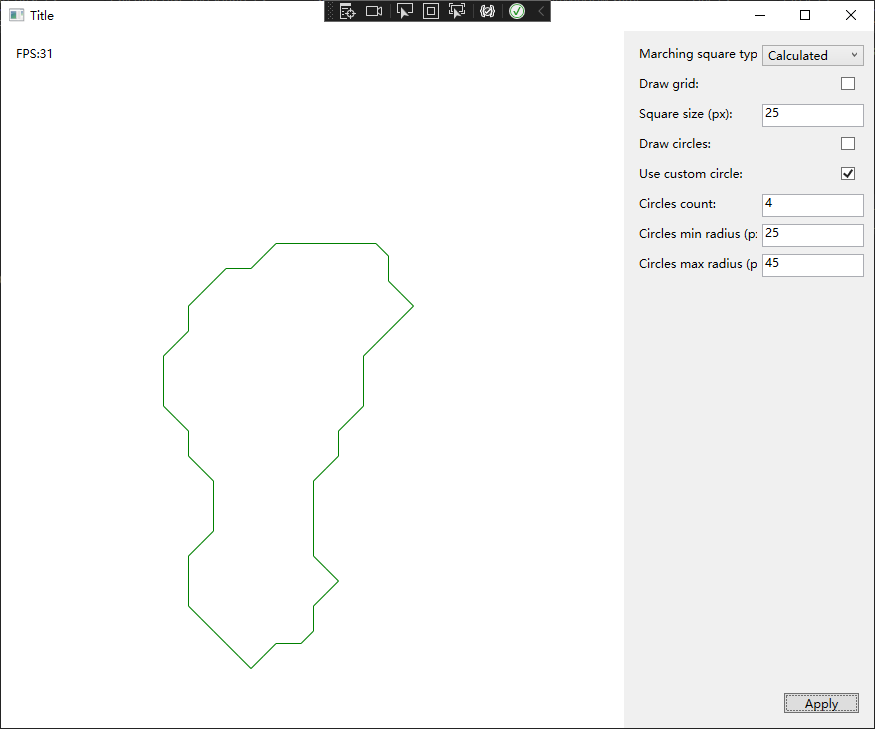Toggle Display Layout Adorners square icon
Viewport: 875px width, 729px height.
[430, 11]
